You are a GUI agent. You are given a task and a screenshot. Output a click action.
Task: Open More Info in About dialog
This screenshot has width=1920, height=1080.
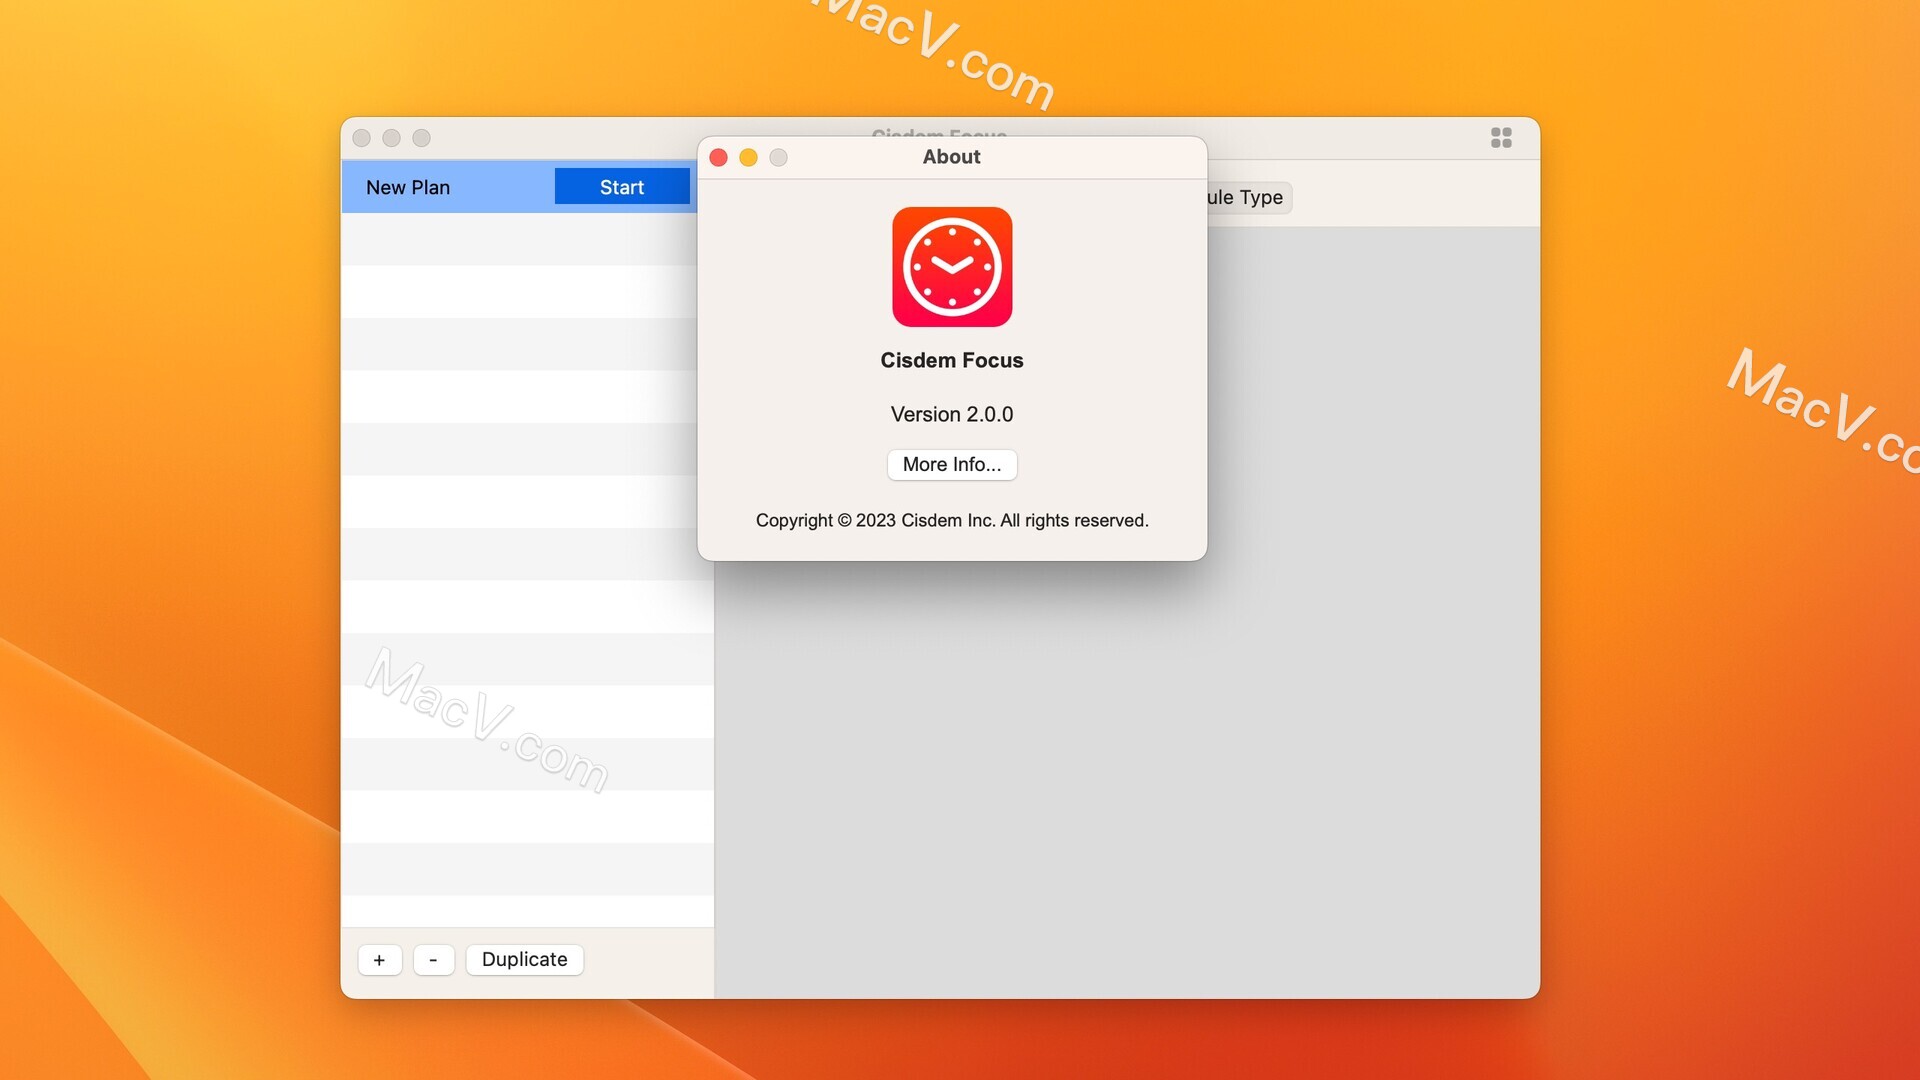pyautogui.click(x=952, y=465)
